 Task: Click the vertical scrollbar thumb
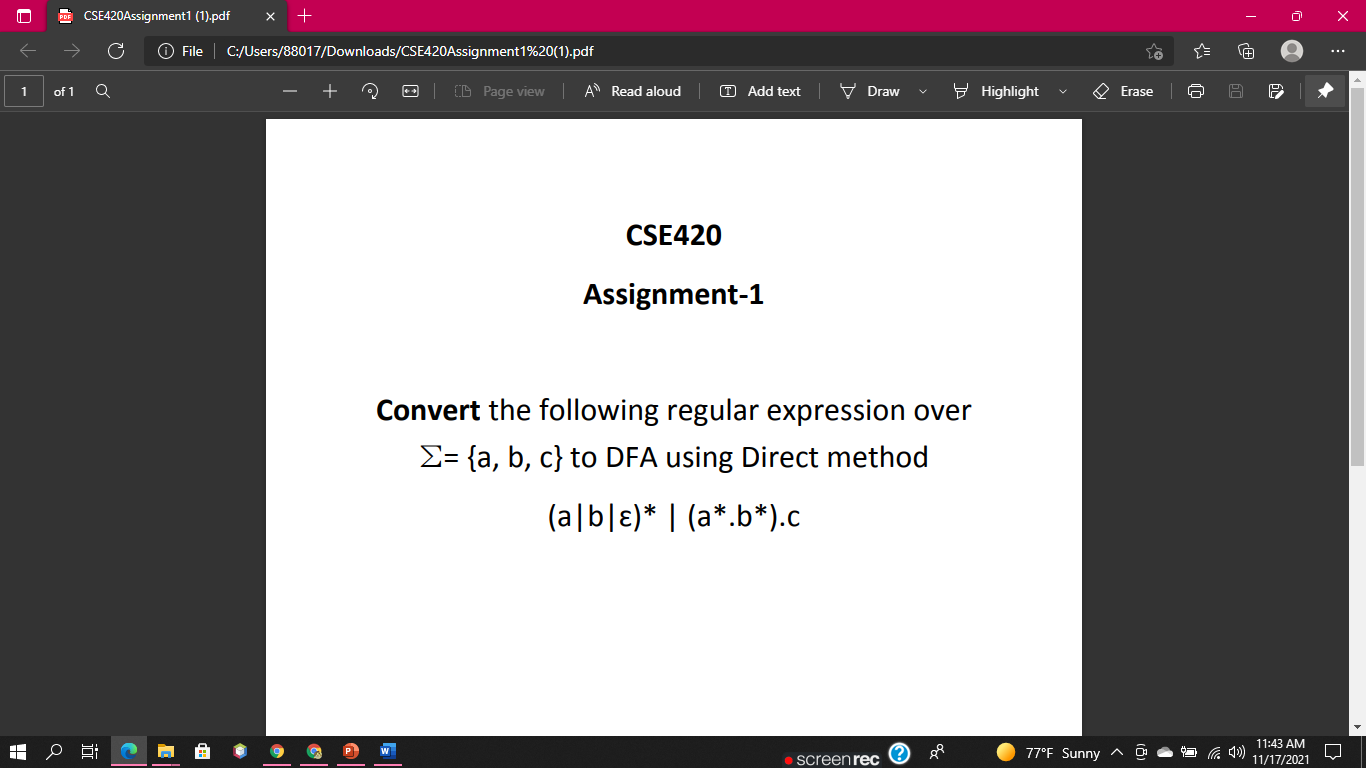click(1357, 276)
